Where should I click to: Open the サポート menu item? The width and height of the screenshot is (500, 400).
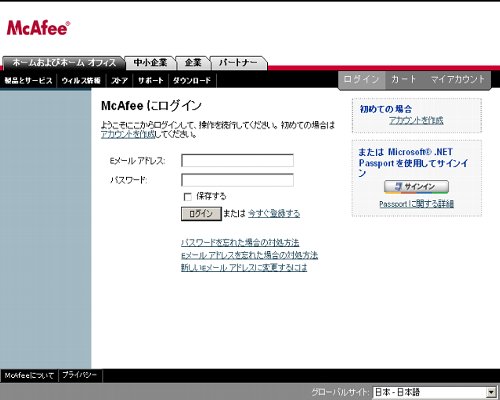pyautogui.click(x=151, y=80)
